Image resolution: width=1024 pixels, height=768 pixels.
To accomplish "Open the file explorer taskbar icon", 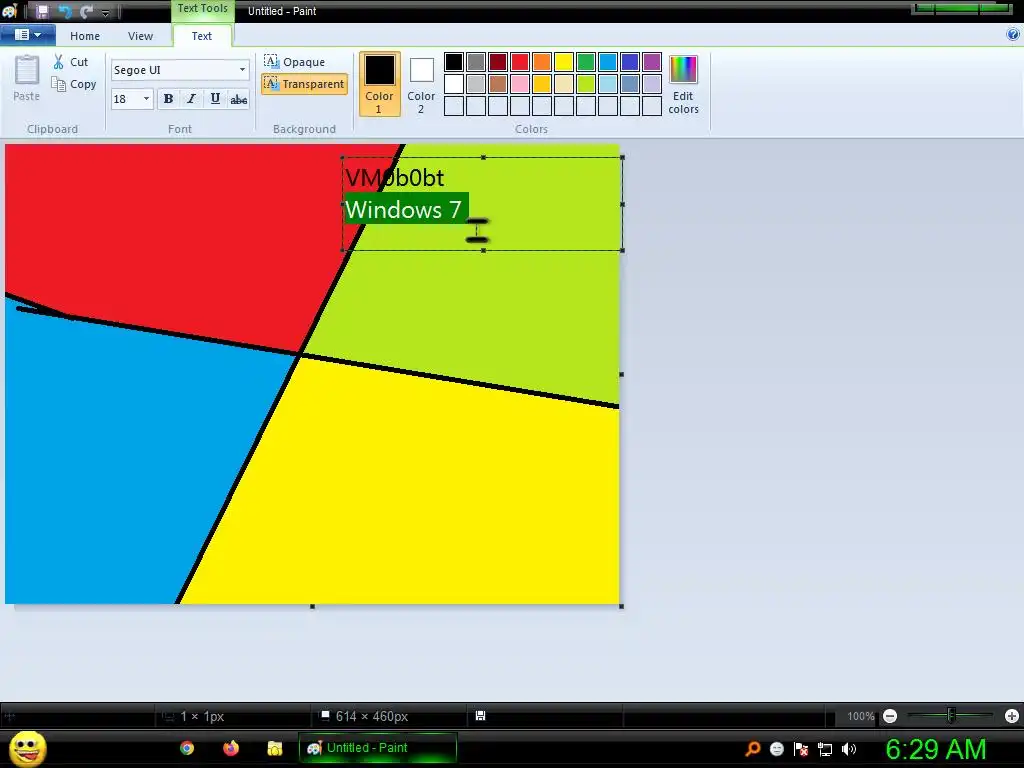I will click(x=274, y=748).
